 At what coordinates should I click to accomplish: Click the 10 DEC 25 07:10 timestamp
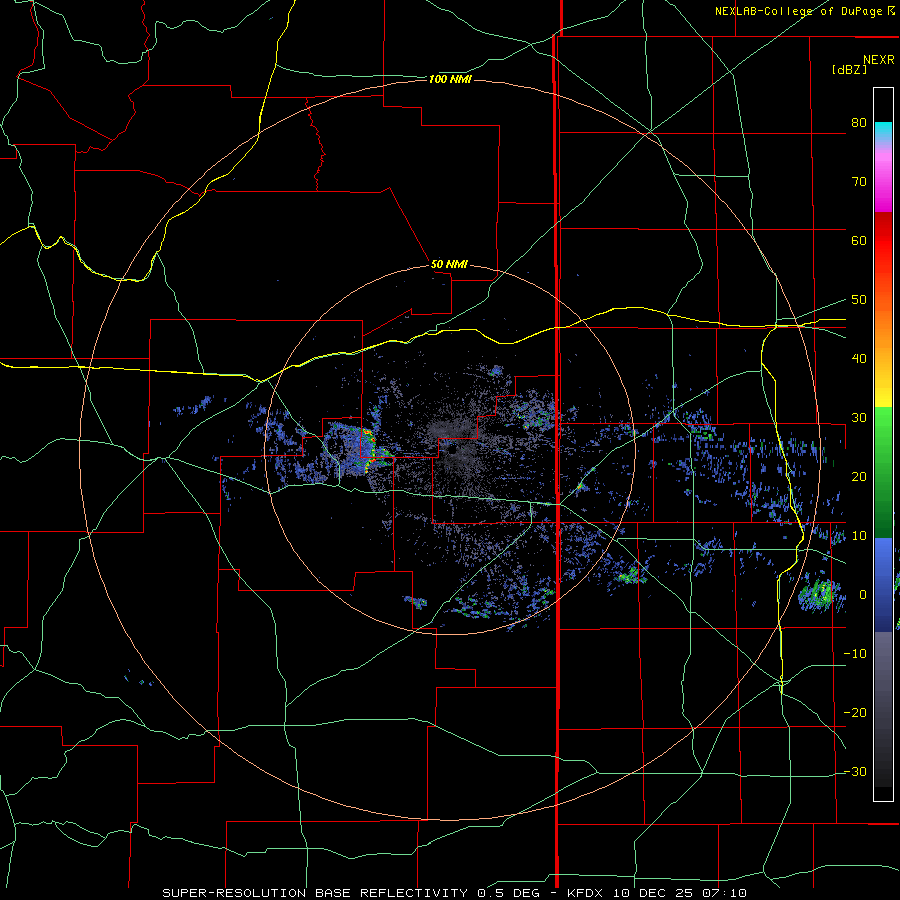pyautogui.click(x=680, y=893)
